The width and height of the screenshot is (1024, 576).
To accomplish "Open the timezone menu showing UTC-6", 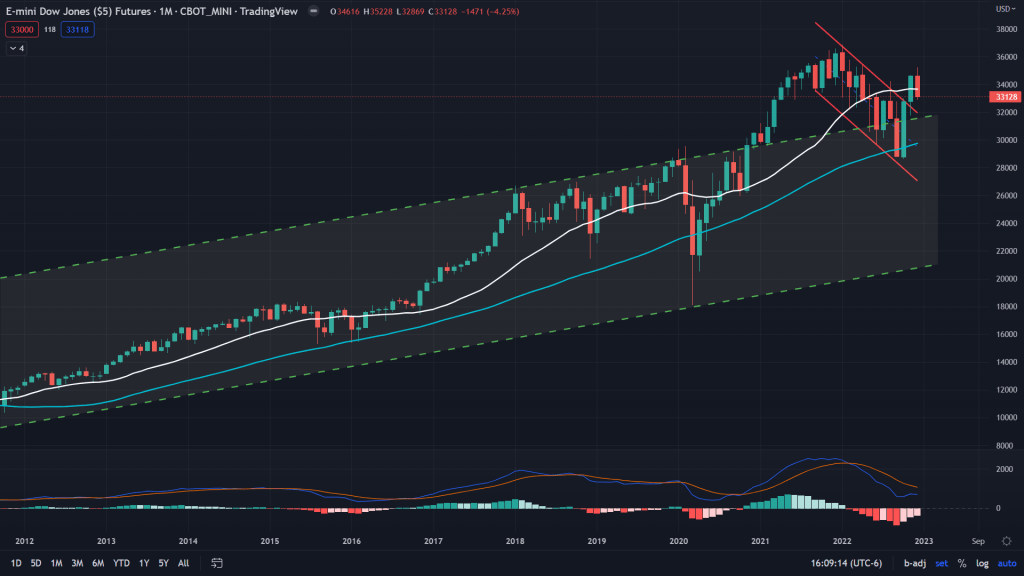I will click(844, 563).
